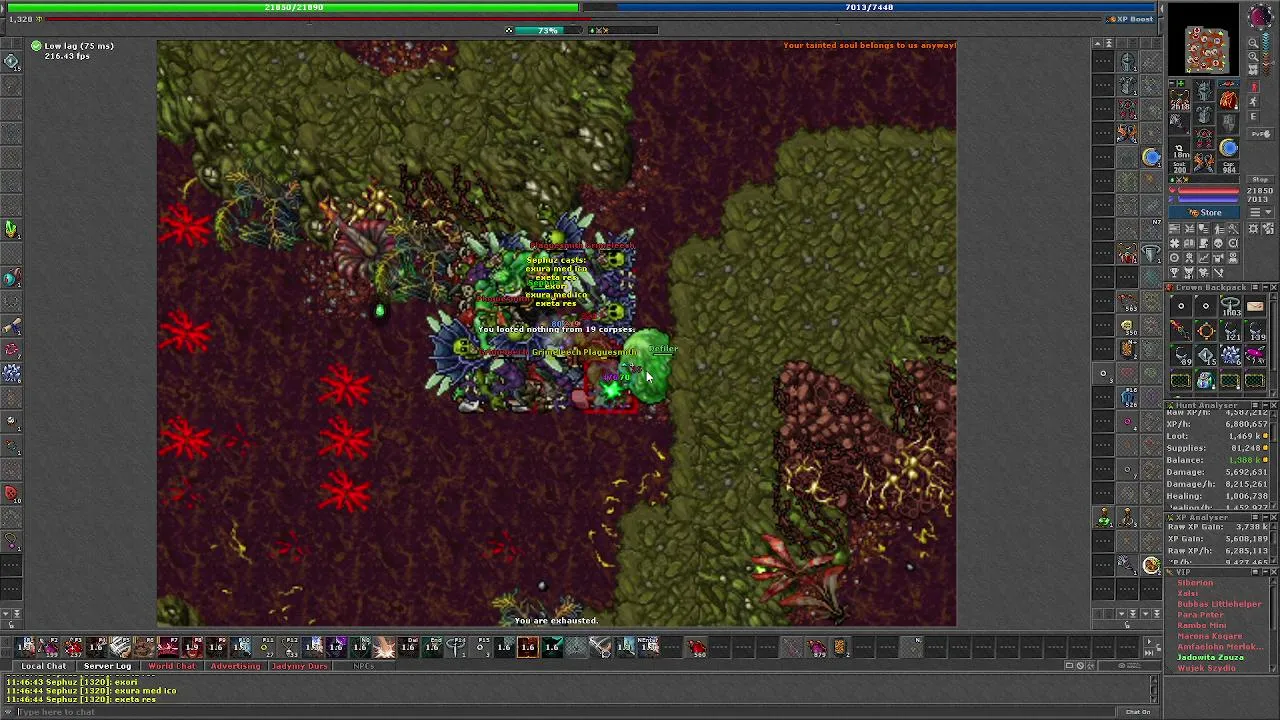Open the XP Analyser panel menu
The height and width of the screenshot is (720, 1280).
point(1254,518)
